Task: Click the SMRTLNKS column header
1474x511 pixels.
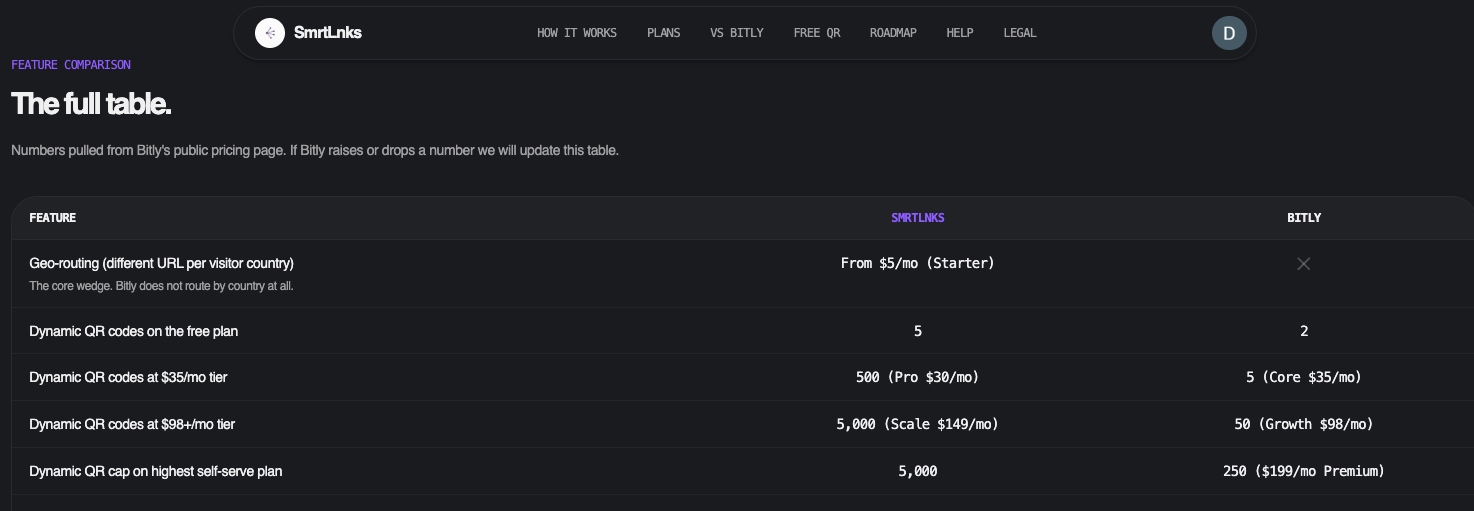Action: pyautogui.click(x=918, y=218)
